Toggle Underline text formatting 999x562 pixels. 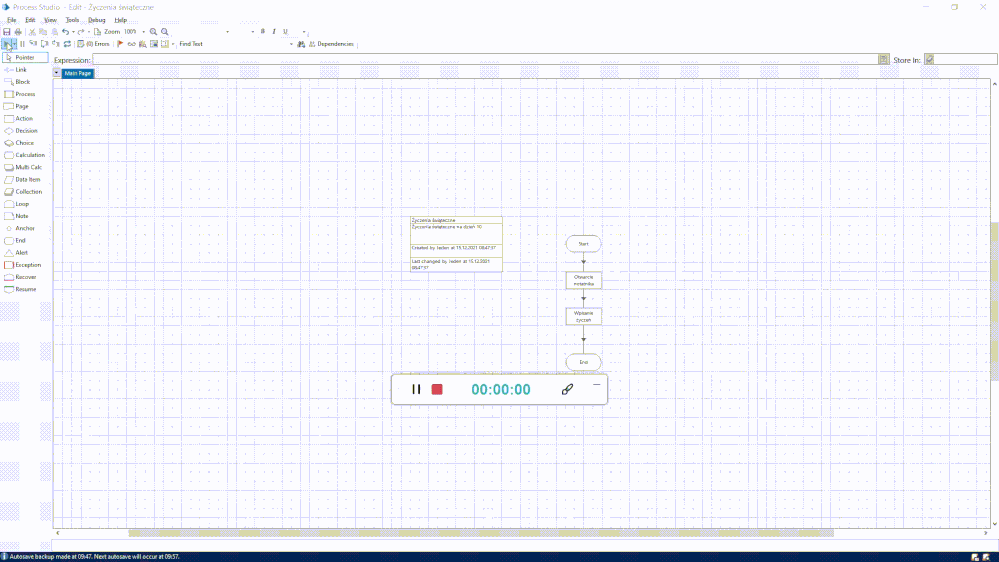pos(284,32)
